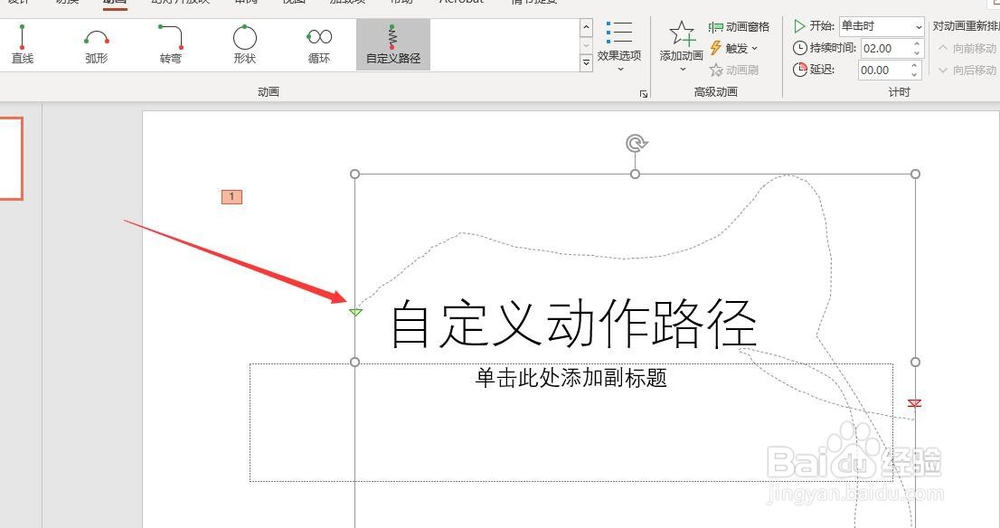Viewport: 1000px width, 528px height.
Task: Click the subtitle placeholder 单击此处添加副标题
Action: (571, 378)
